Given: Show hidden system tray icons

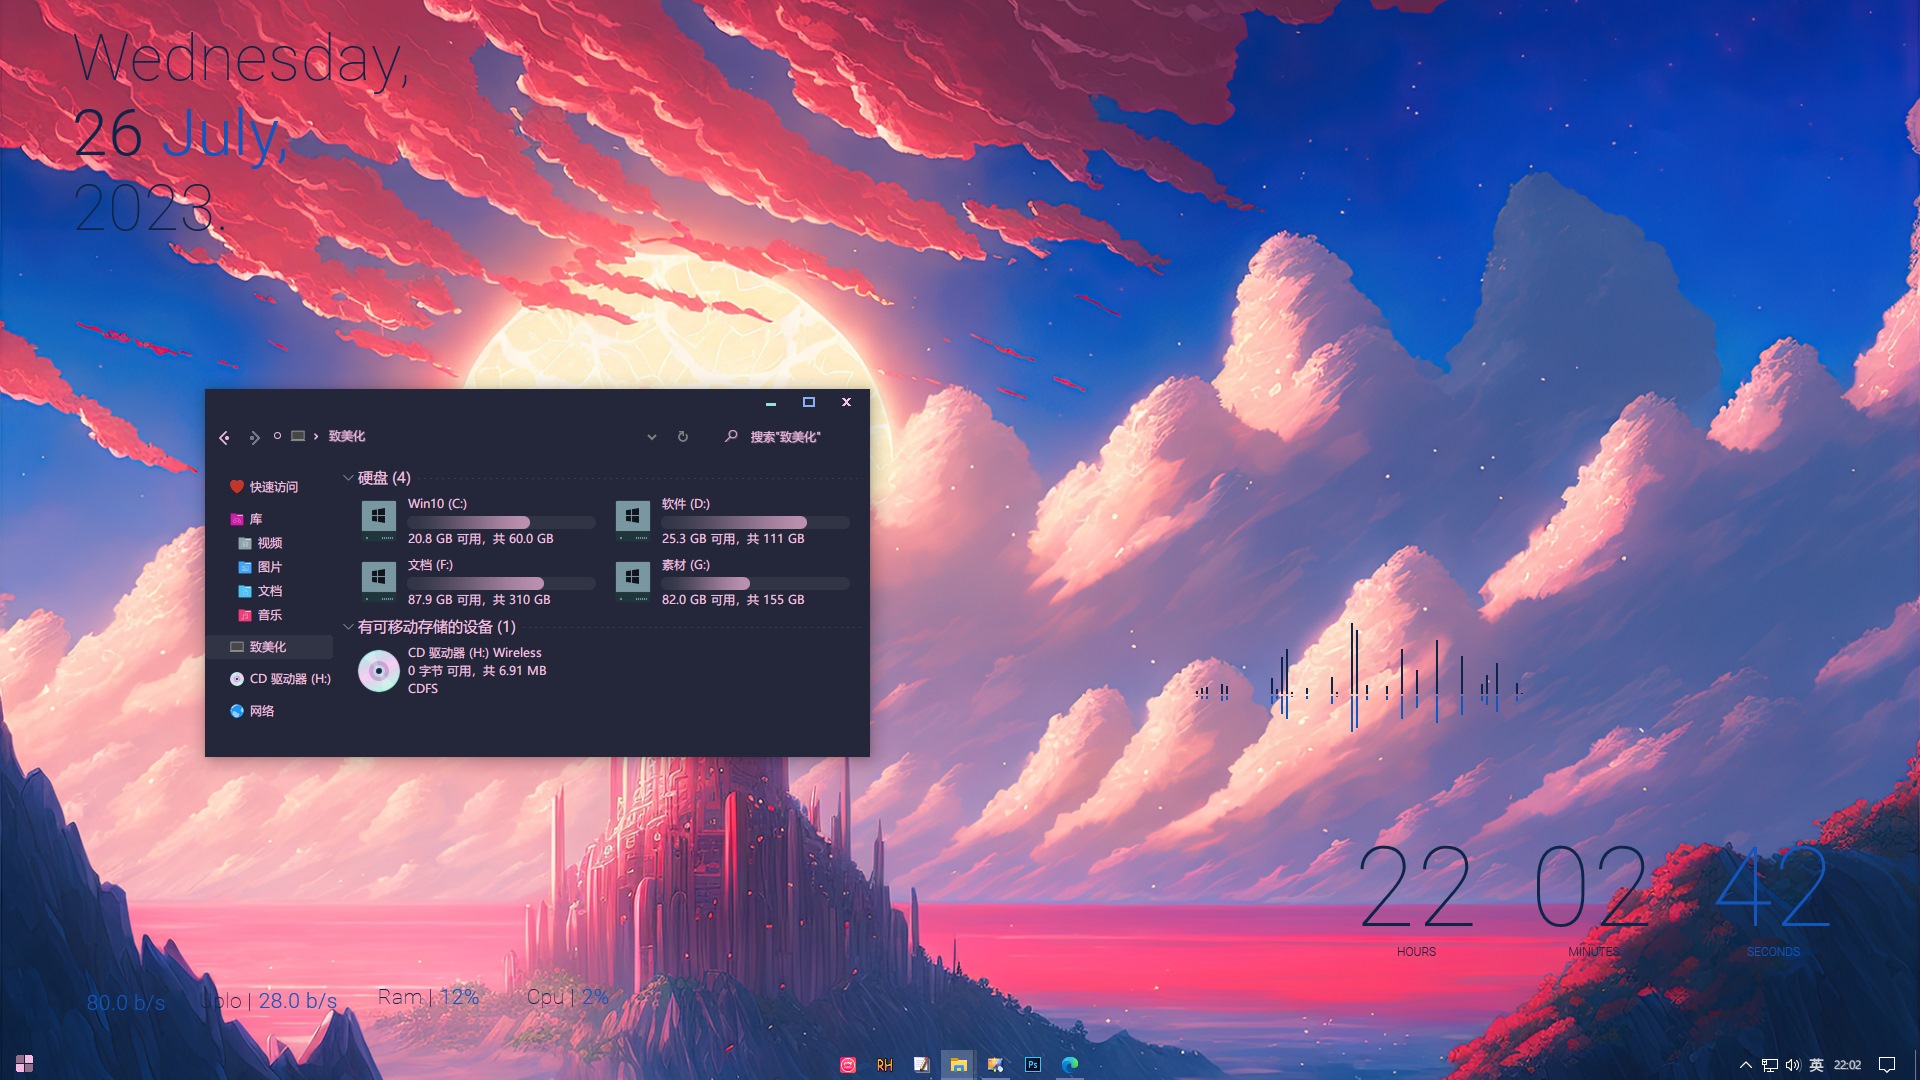Looking at the screenshot, I should pos(1746,1065).
